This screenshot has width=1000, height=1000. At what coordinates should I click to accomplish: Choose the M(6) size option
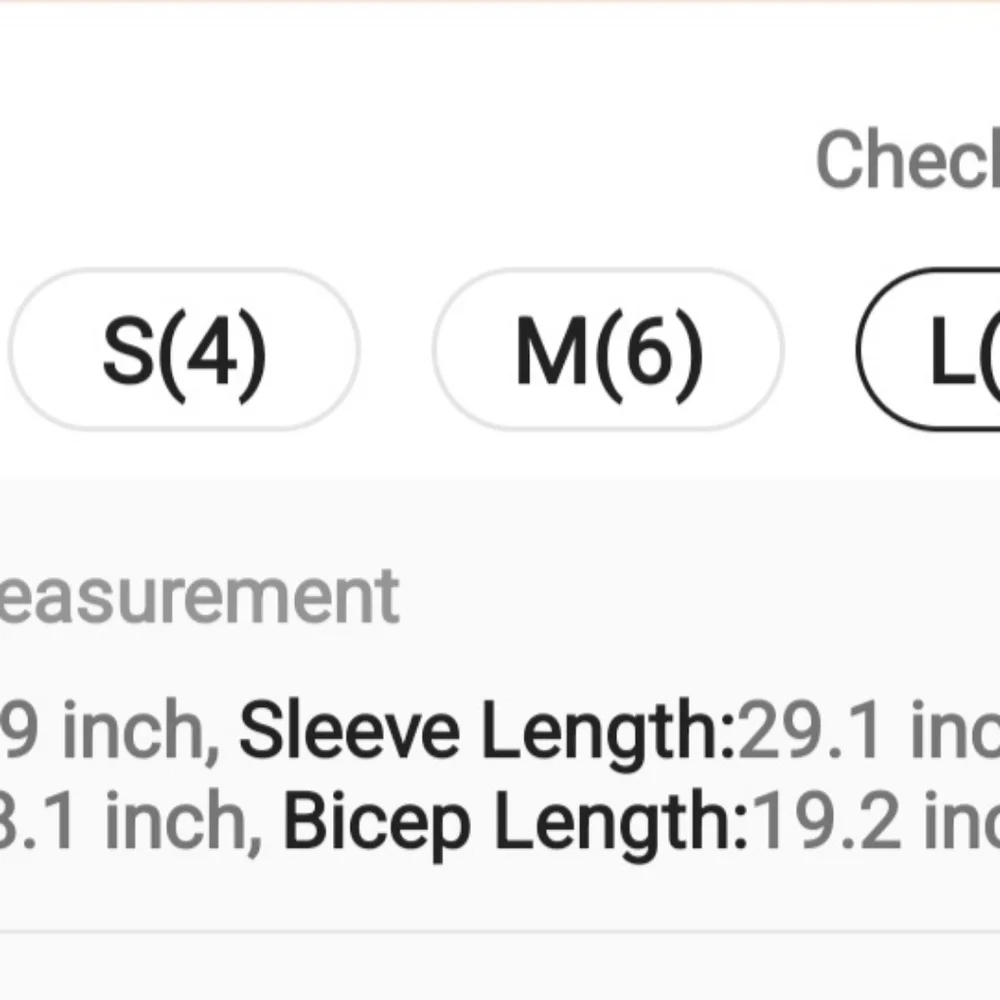coord(608,351)
